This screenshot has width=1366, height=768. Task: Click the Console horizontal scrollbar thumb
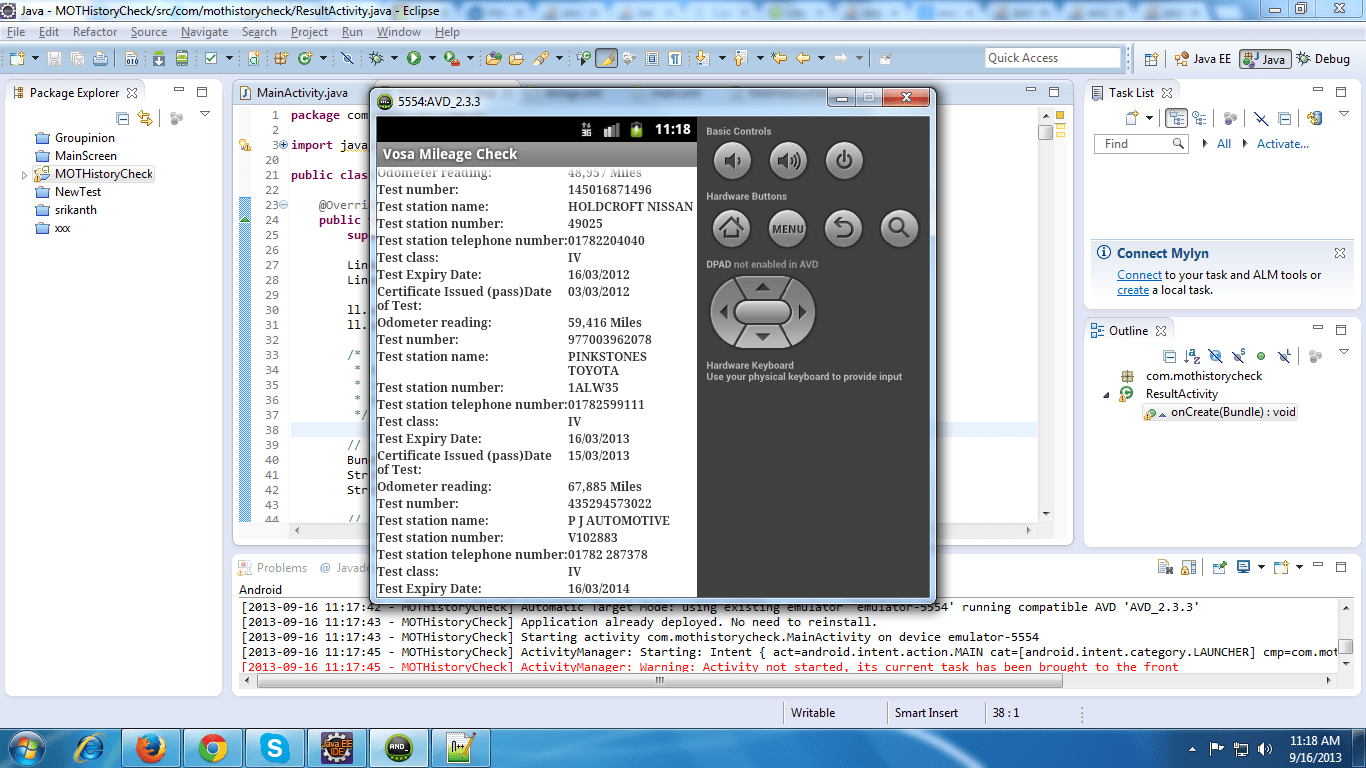pyautogui.click(x=659, y=681)
